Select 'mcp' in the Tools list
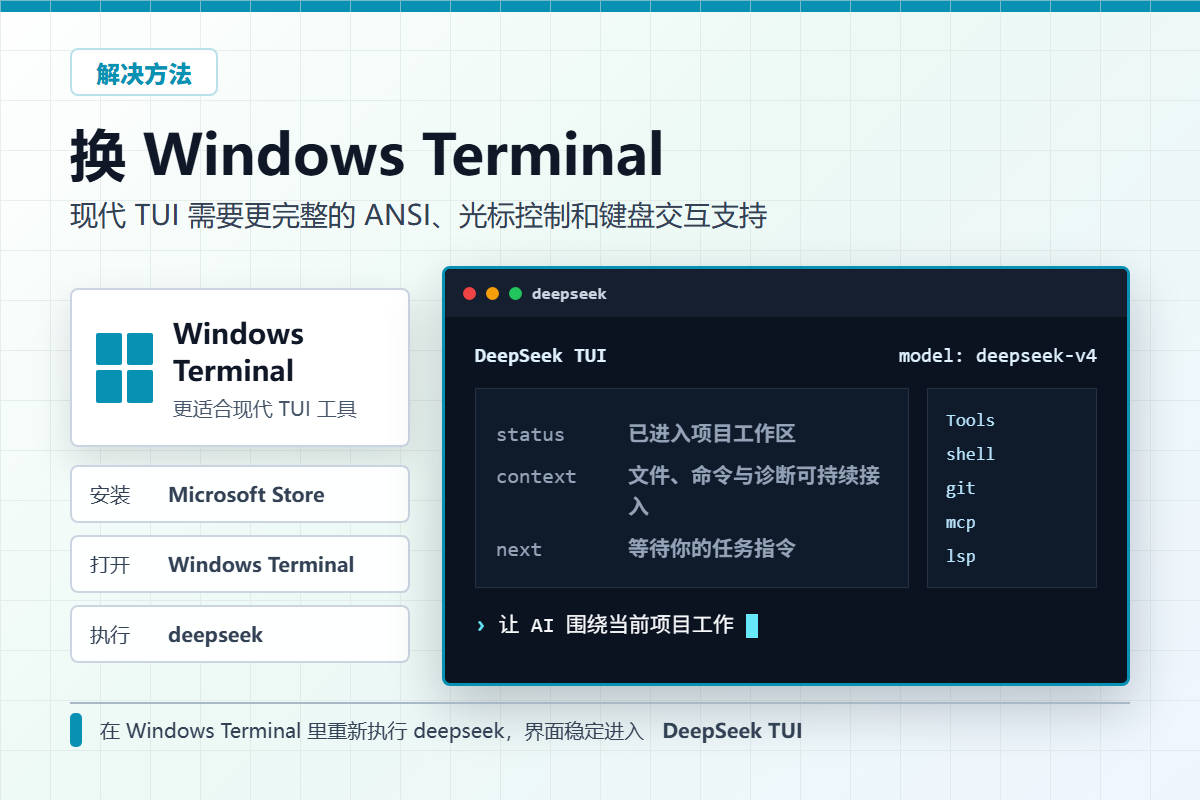 pos(960,523)
